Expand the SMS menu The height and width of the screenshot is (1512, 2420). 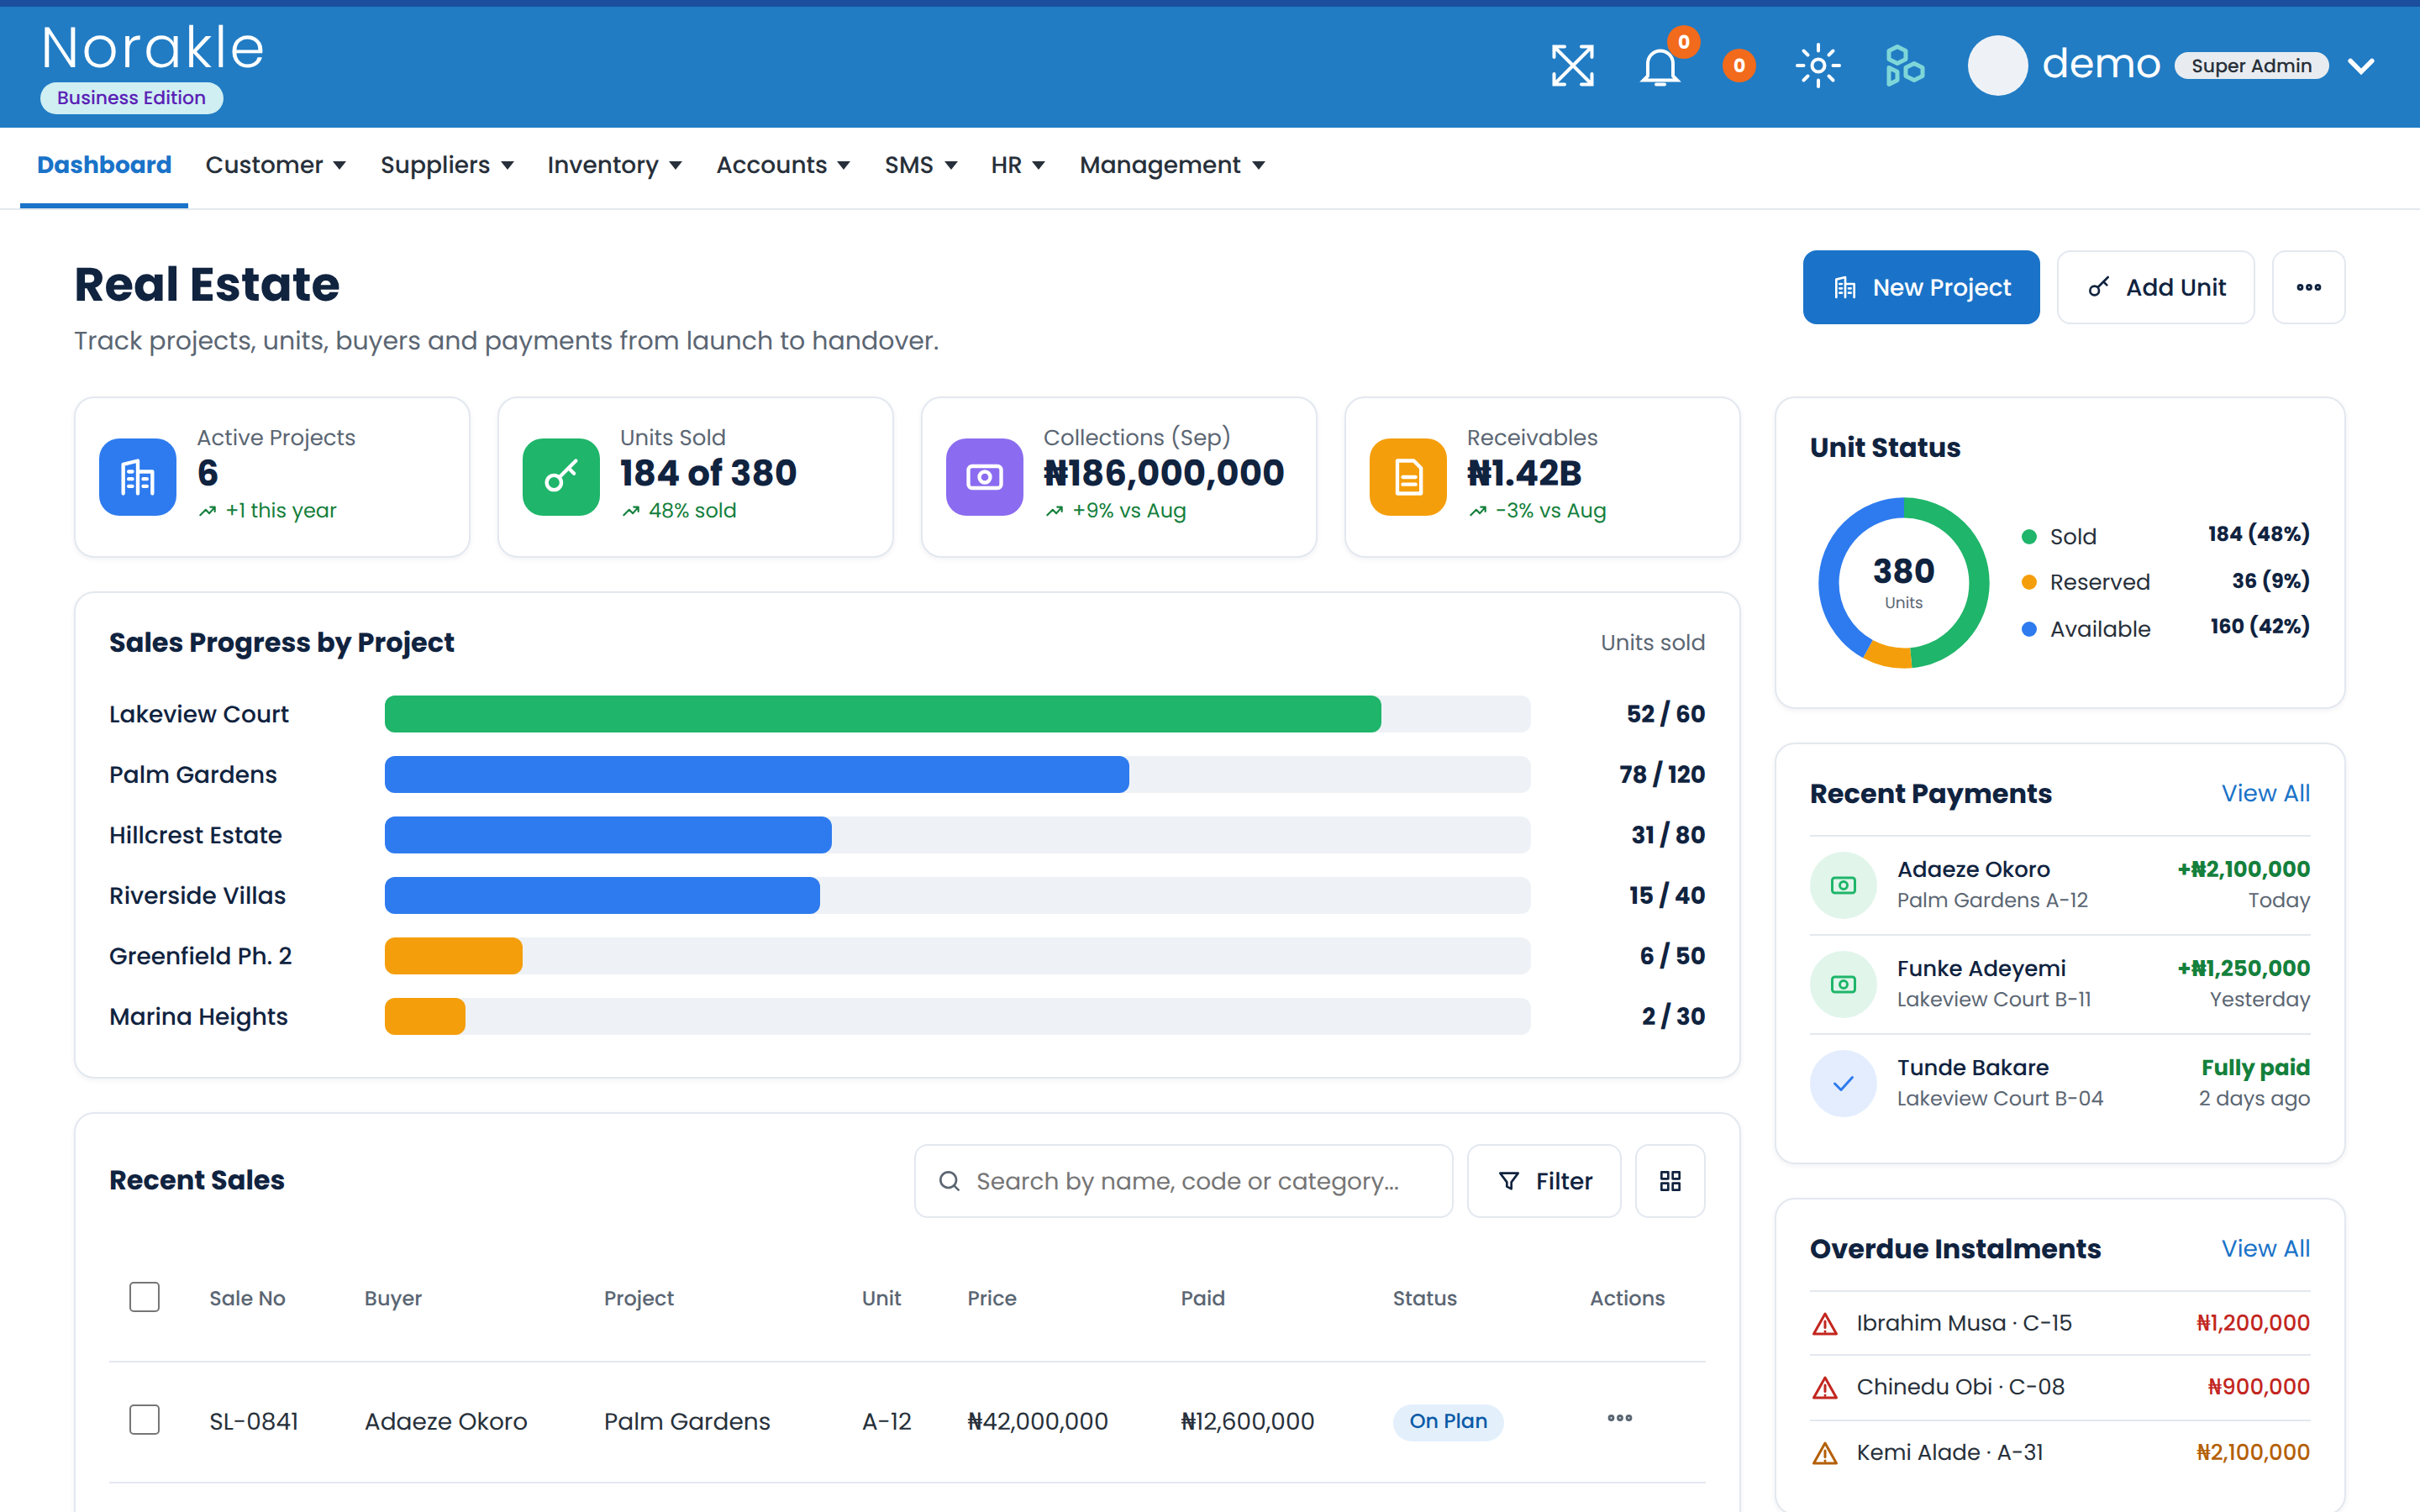[921, 165]
